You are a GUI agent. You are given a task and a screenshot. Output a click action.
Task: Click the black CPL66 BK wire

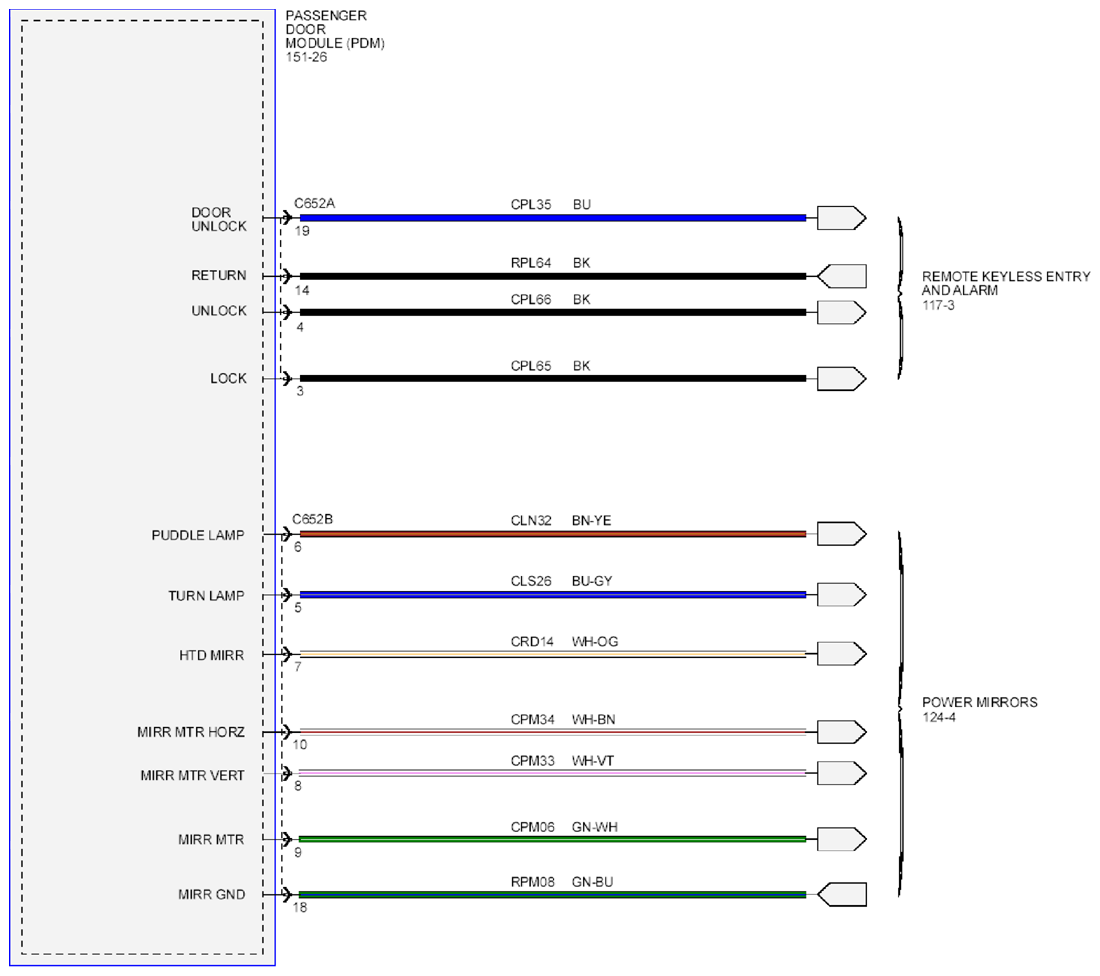(x=553, y=312)
